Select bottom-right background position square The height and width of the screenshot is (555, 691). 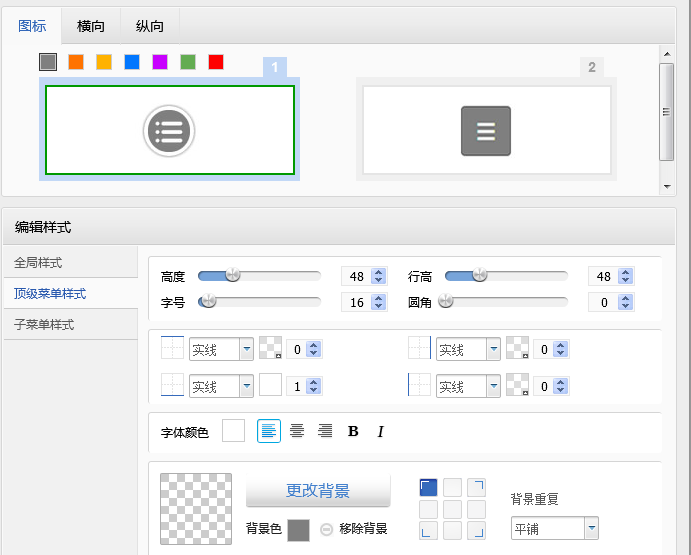[x=476, y=531]
